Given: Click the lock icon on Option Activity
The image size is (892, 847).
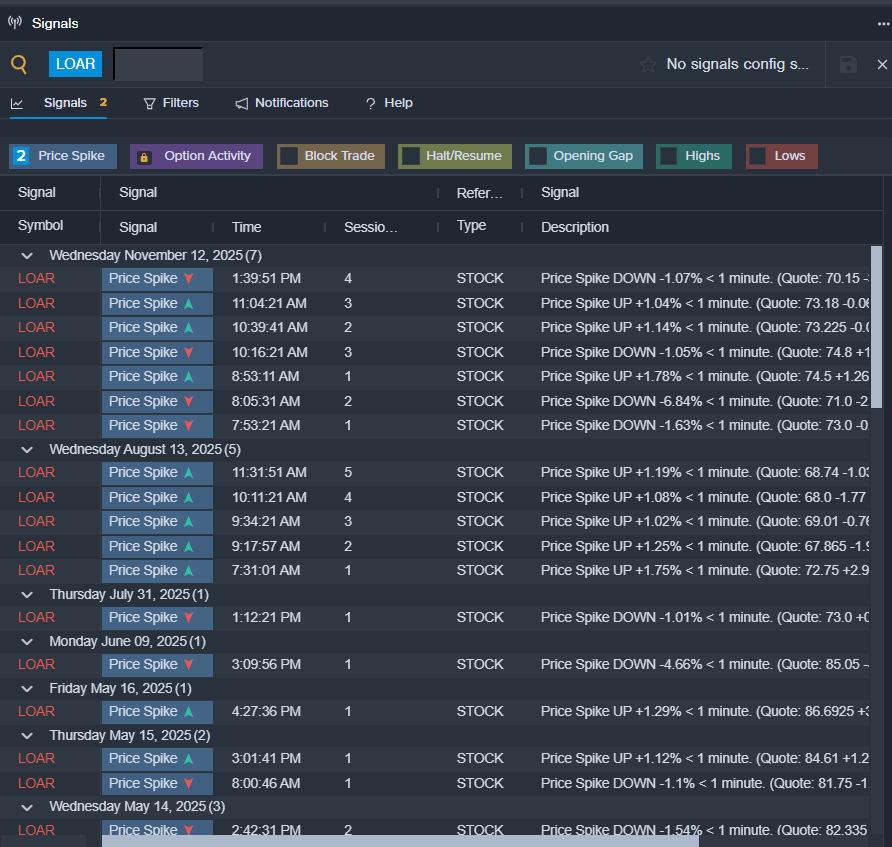Looking at the screenshot, I should coord(144,157).
